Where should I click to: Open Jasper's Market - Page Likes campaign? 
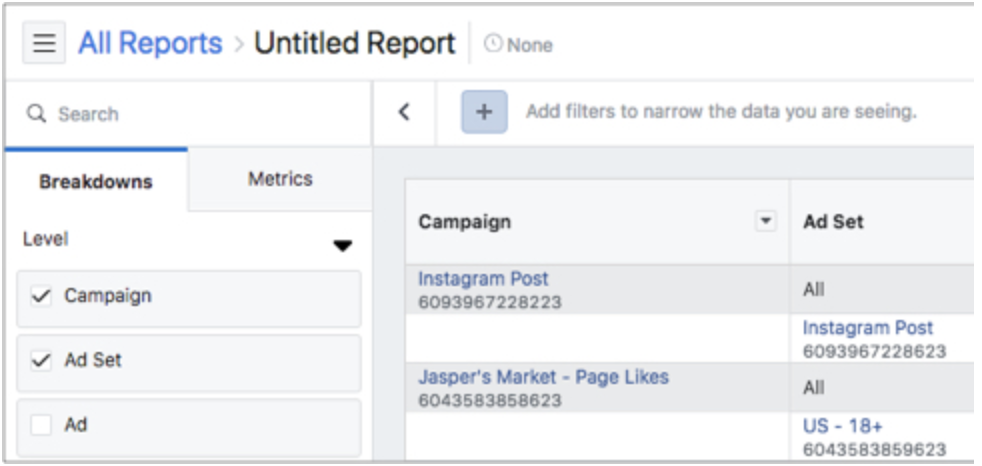(543, 377)
